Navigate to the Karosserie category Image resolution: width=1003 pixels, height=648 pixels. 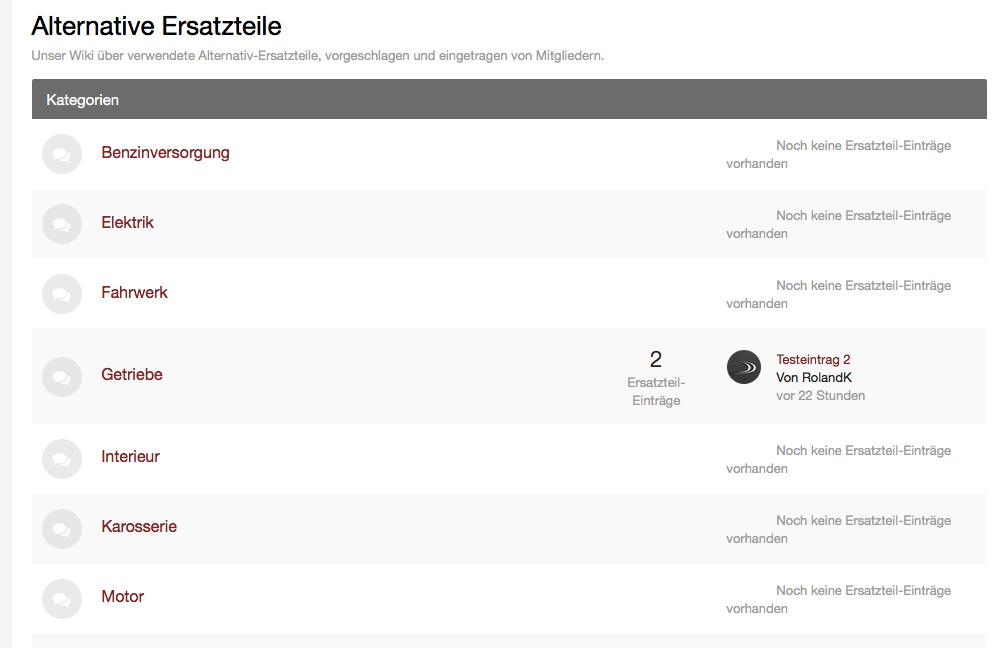click(x=139, y=526)
